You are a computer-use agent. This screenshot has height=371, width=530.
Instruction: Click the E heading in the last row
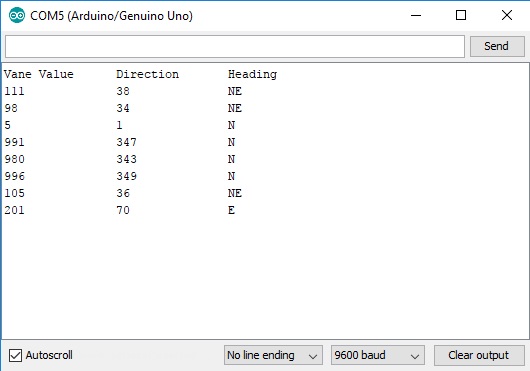tap(231, 210)
